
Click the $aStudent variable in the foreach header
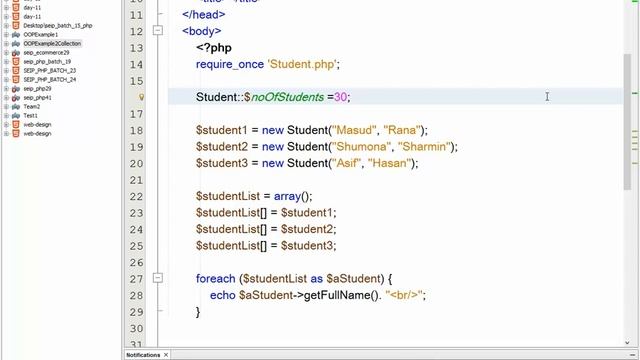click(x=353, y=278)
